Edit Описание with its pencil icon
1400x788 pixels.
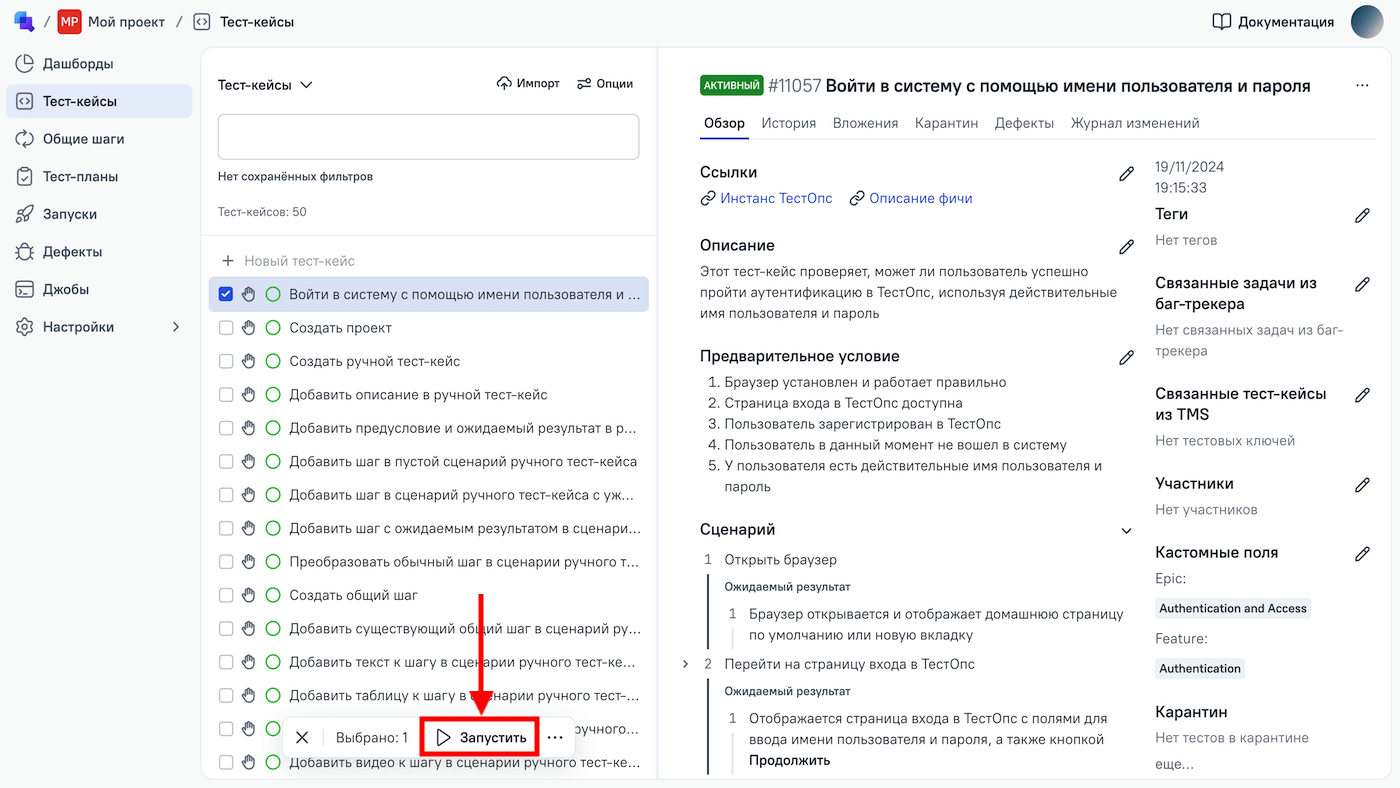click(x=1126, y=247)
